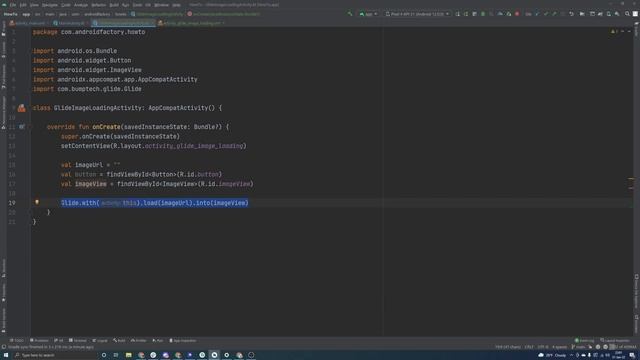Open the Pixel 4 API 31 device dropdown
Image resolution: width=640 pixels, height=360 pixels.
pos(417,14)
